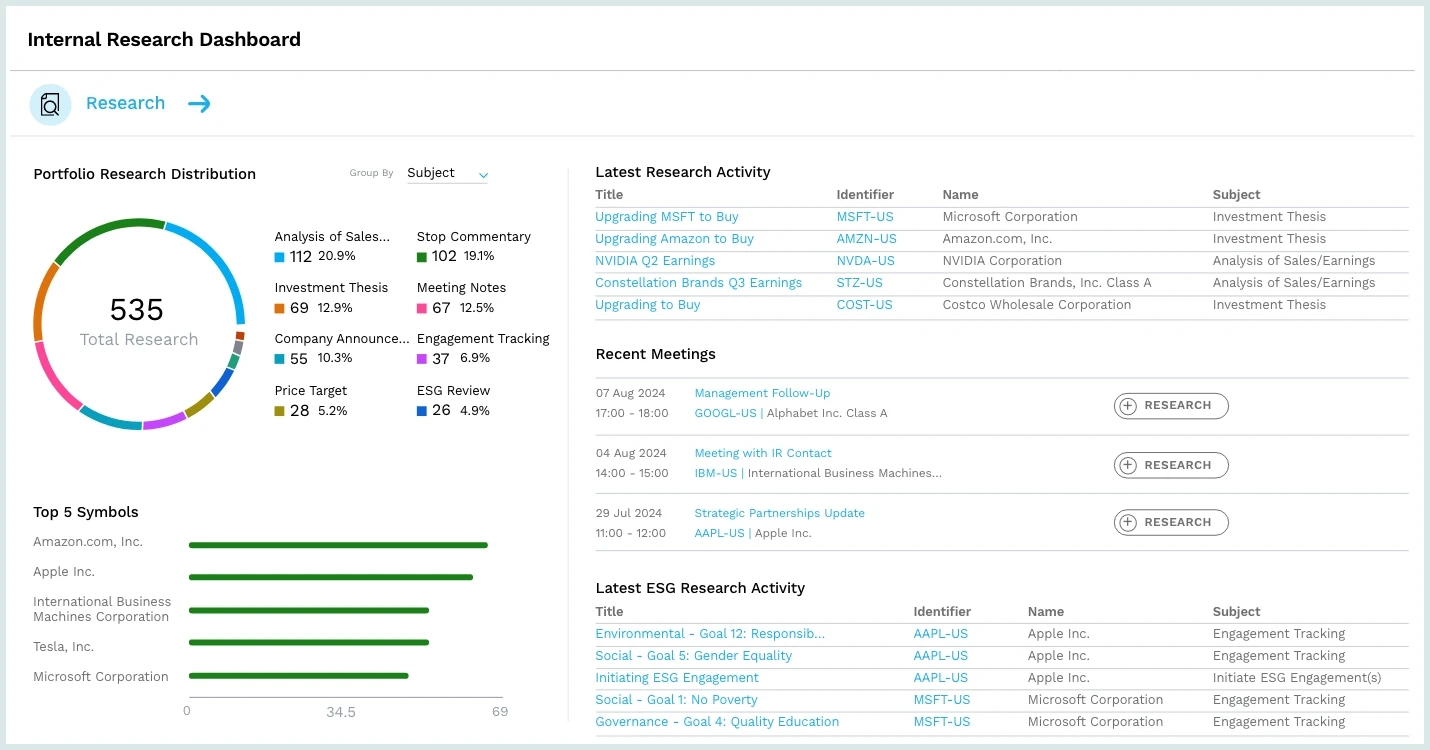Viewport: 1430px width, 750px height.
Task: Click the Upgrading Amazon to Buy link
Action: (x=674, y=238)
